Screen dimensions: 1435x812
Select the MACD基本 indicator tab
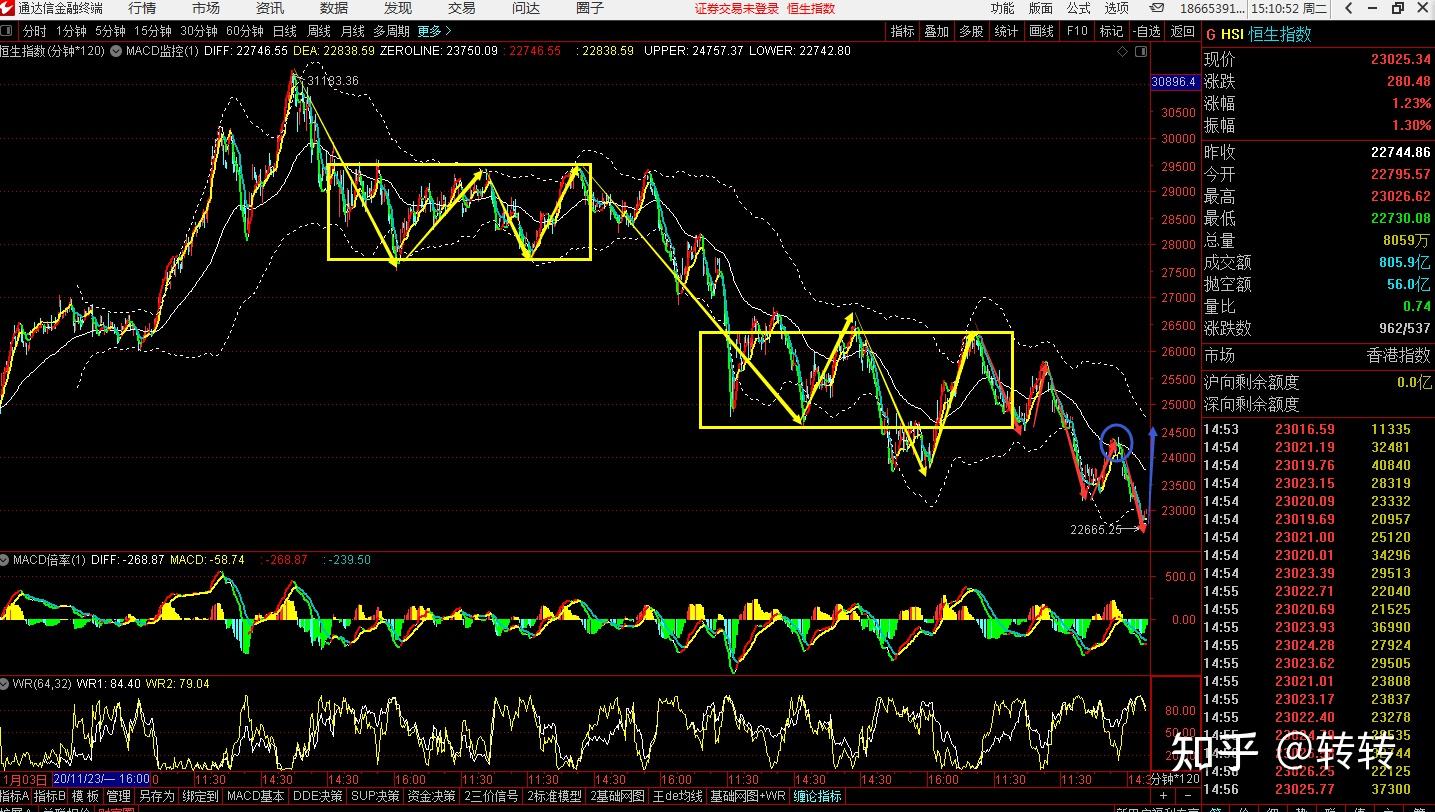point(255,796)
